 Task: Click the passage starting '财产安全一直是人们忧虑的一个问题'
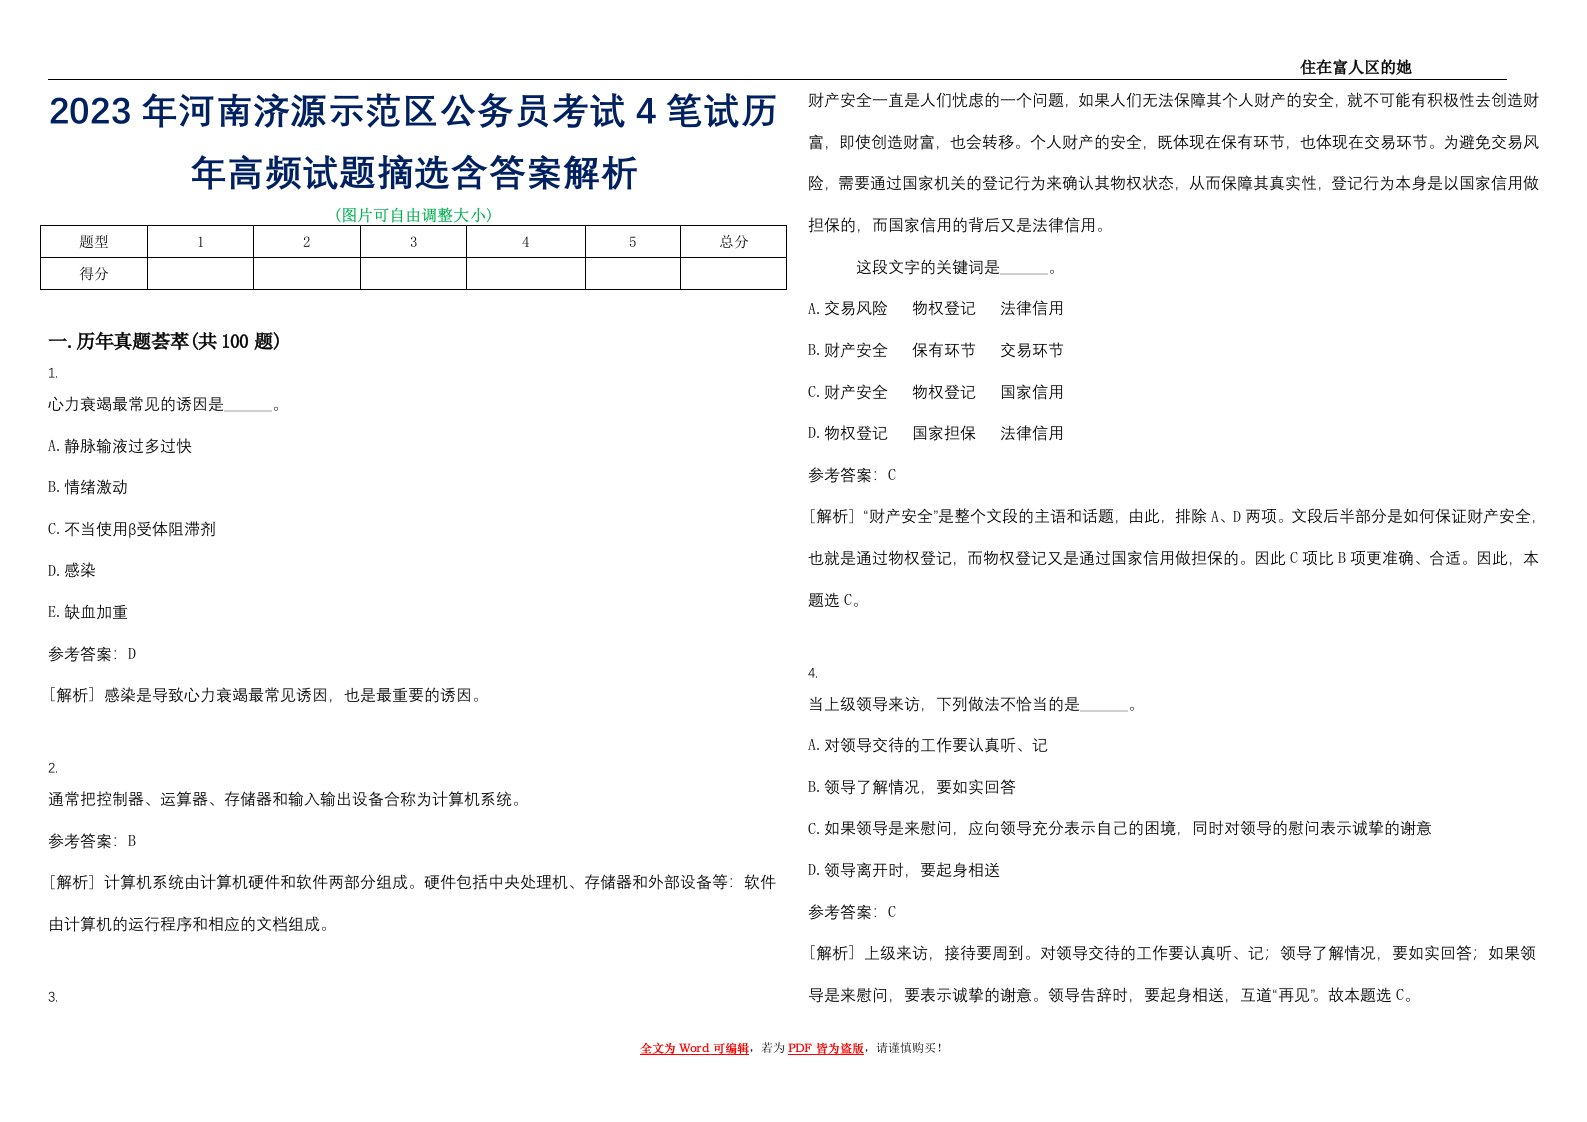[x=1173, y=163]
